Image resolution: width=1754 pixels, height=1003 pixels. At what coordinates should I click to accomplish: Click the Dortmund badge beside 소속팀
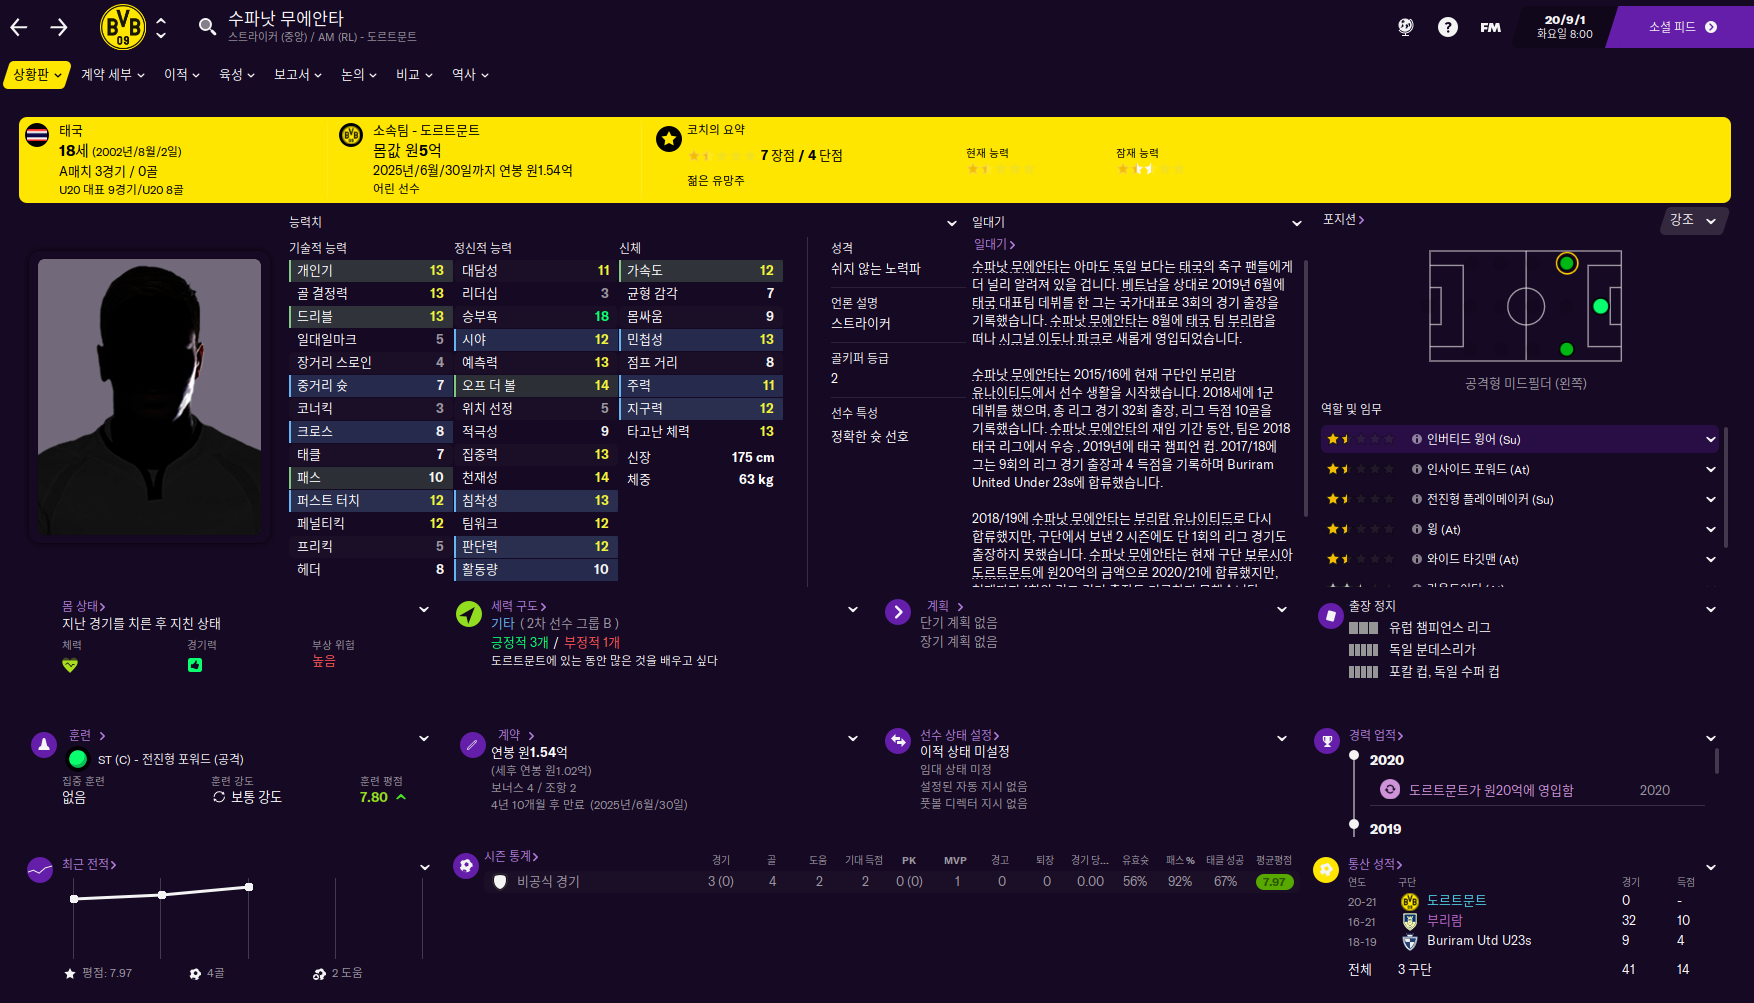point(351,135)
